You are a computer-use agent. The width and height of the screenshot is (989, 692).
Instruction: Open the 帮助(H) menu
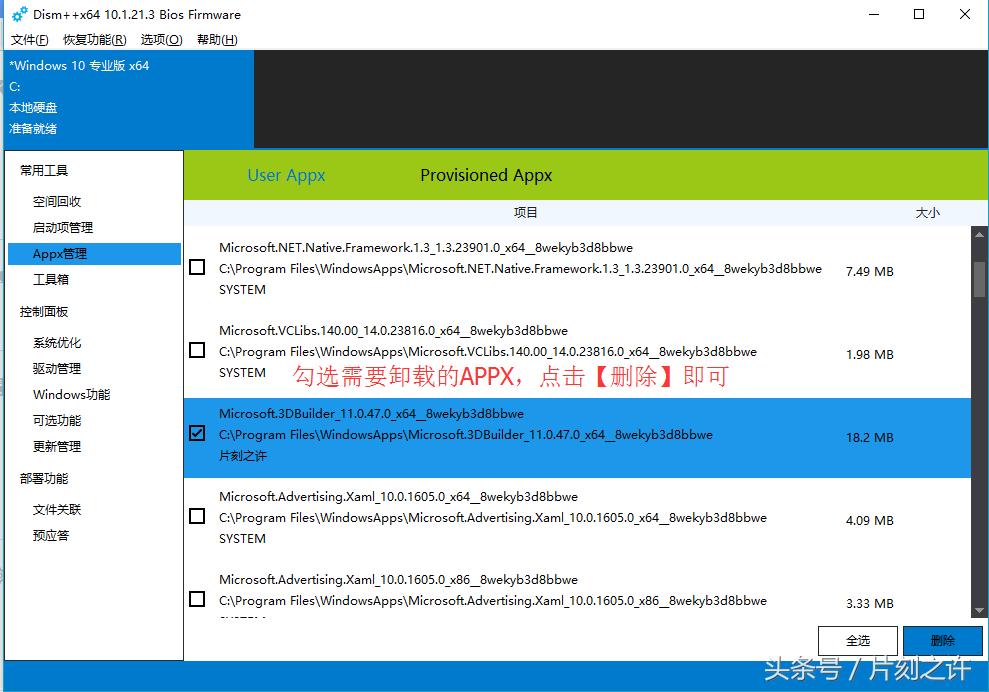pyautogui.click(x=217, y=40)
